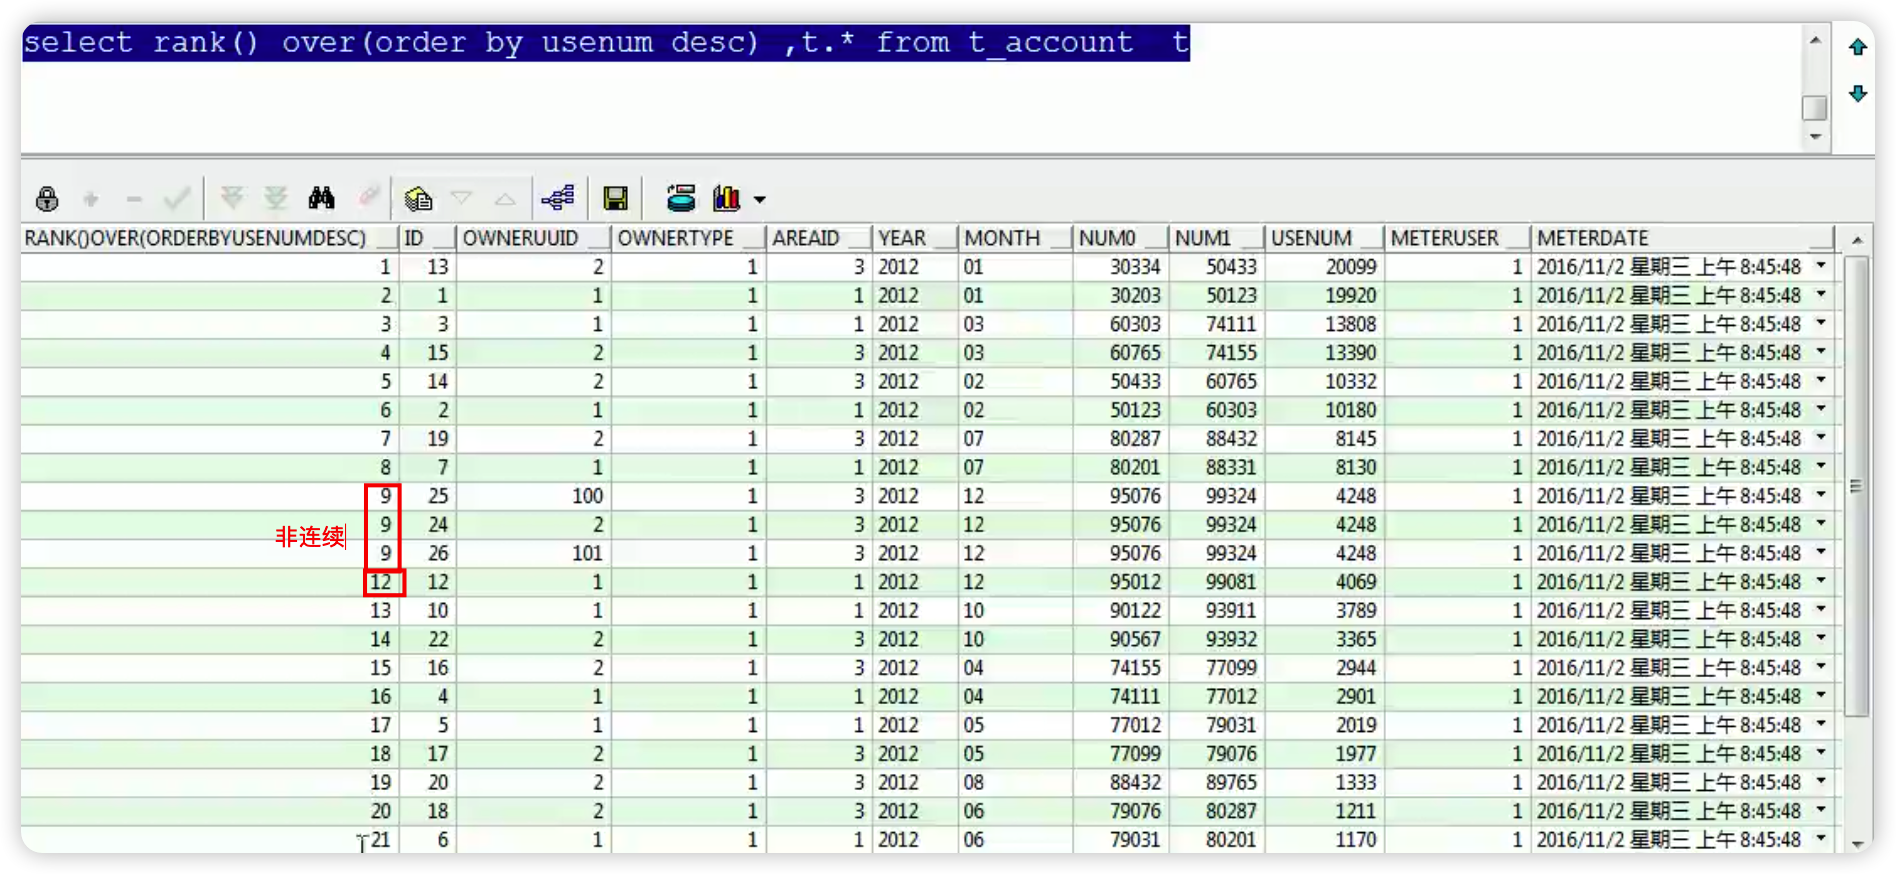Save results with the floppy disk icon
The height and width of the screenshot is (874, 1896).
(x=615, y=199)
